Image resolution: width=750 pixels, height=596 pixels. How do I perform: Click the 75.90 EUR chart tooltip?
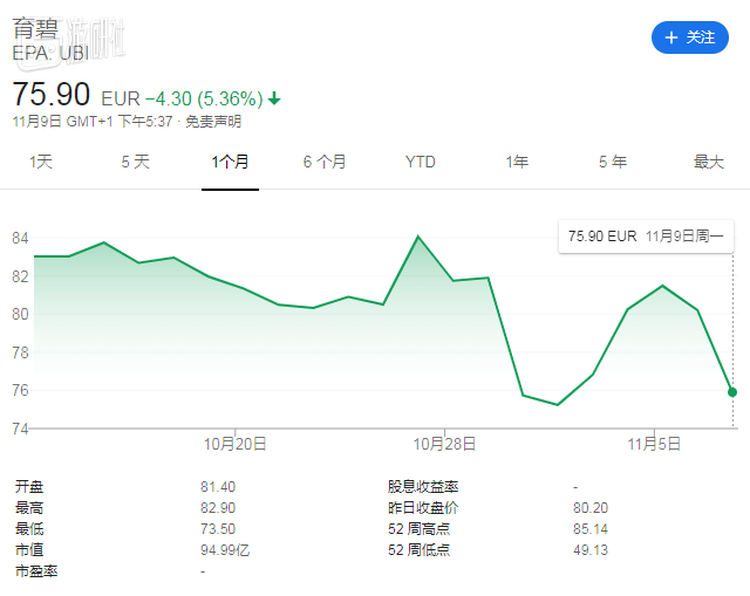tap(646, 236)
